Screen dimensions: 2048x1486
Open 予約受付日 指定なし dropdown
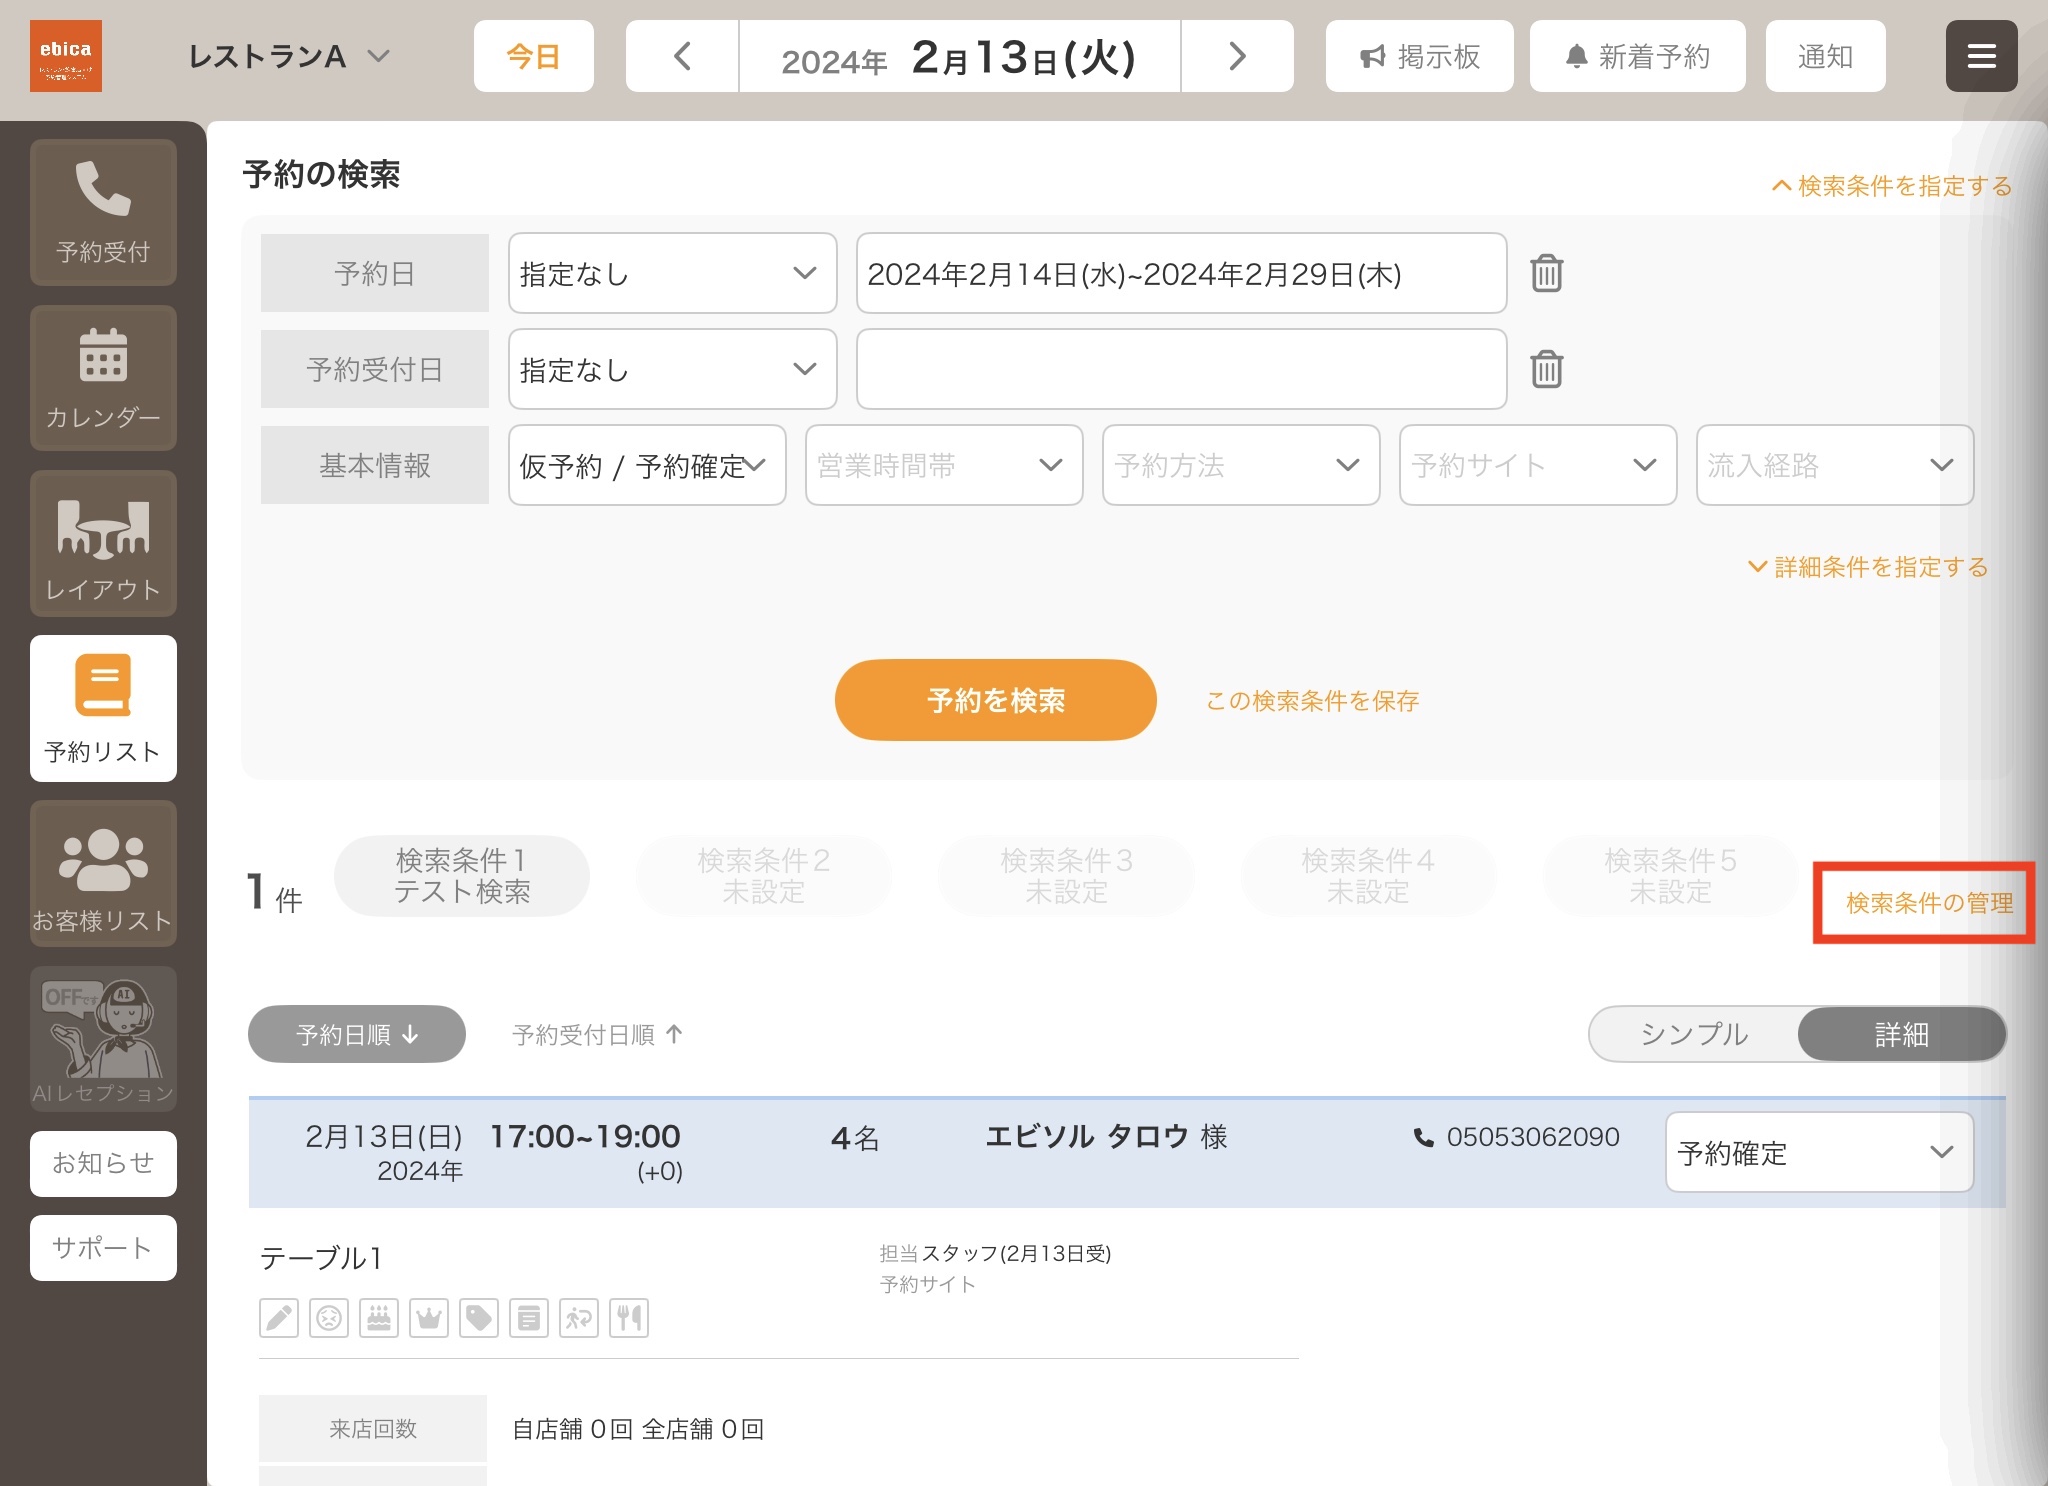click(672, 369)
